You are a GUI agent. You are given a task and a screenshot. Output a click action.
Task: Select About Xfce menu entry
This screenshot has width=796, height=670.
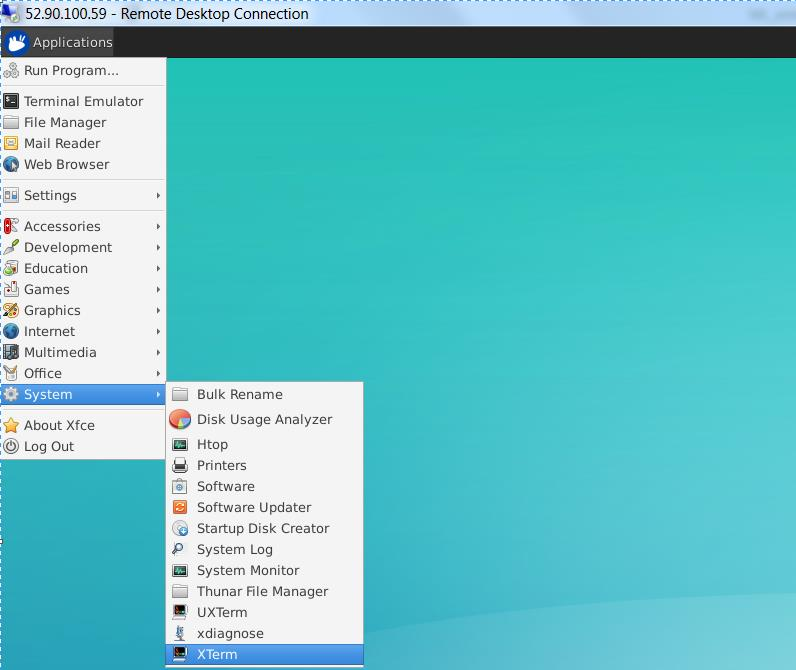tap(83, 425)
